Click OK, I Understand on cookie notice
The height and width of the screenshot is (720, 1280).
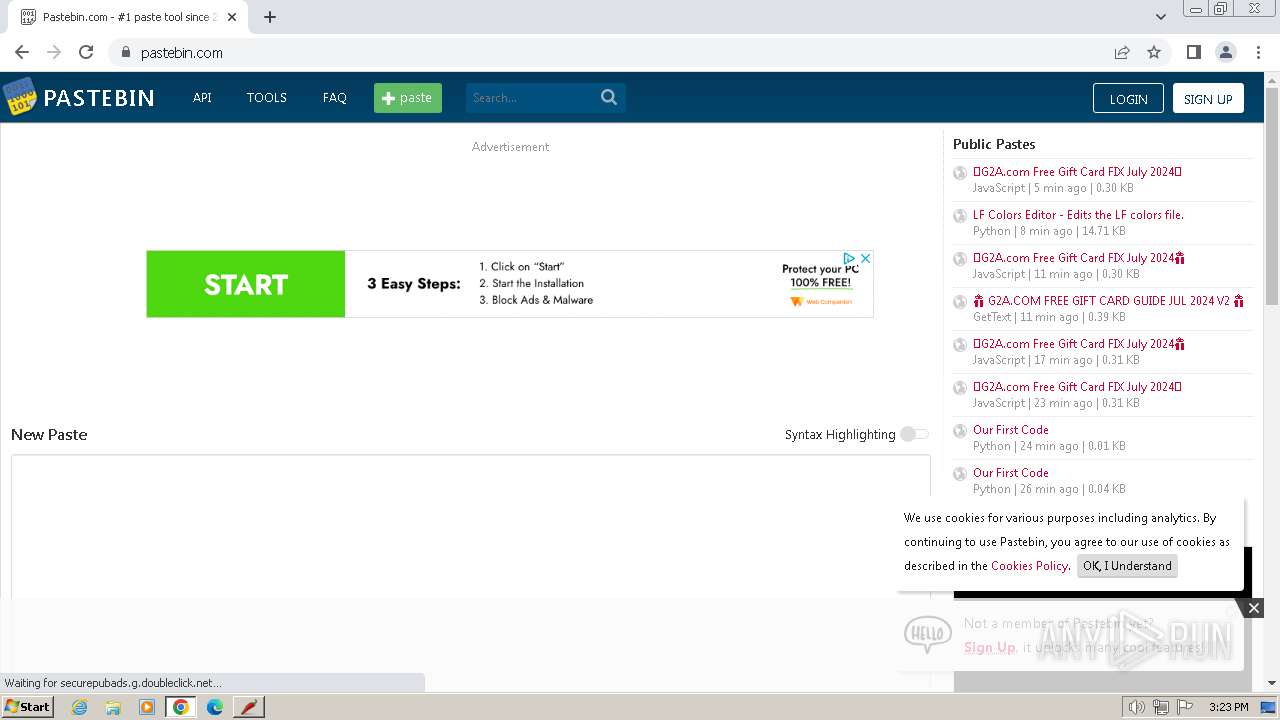[x=1127, y=566]
